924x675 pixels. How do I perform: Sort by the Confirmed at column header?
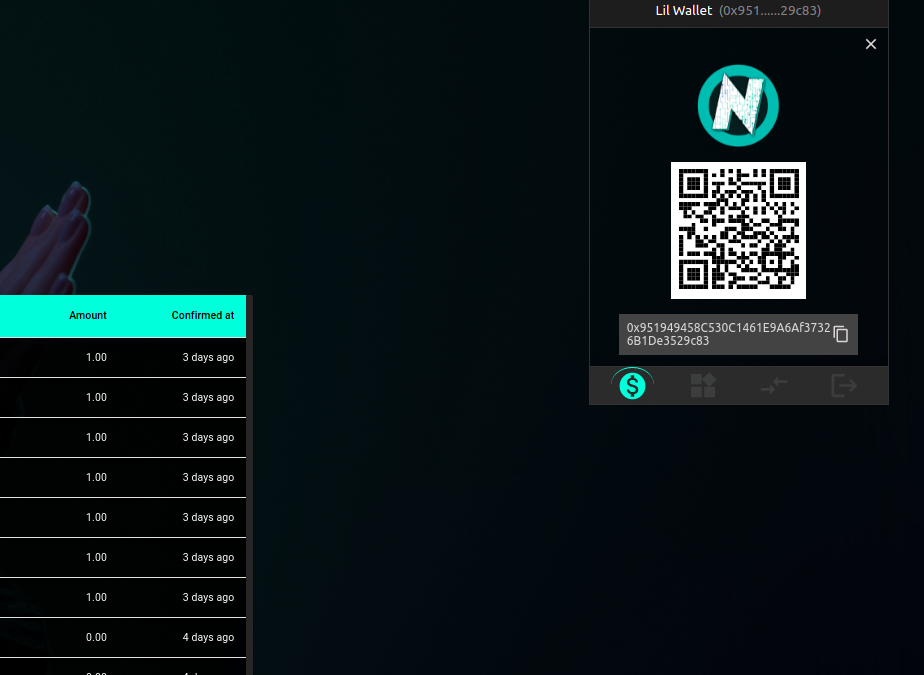tap(202, 315)
